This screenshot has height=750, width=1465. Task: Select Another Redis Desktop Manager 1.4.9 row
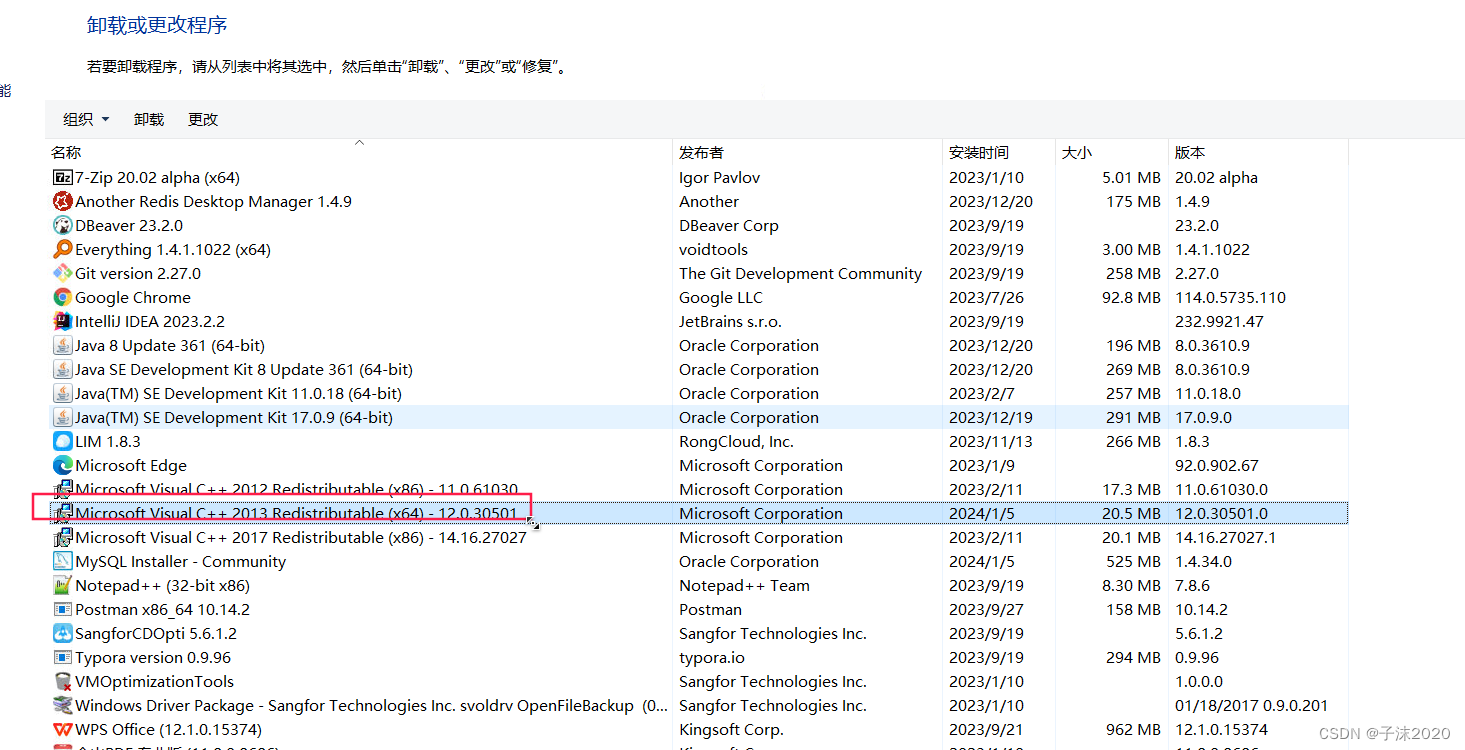pyautogui.click(x=698, y=201)
